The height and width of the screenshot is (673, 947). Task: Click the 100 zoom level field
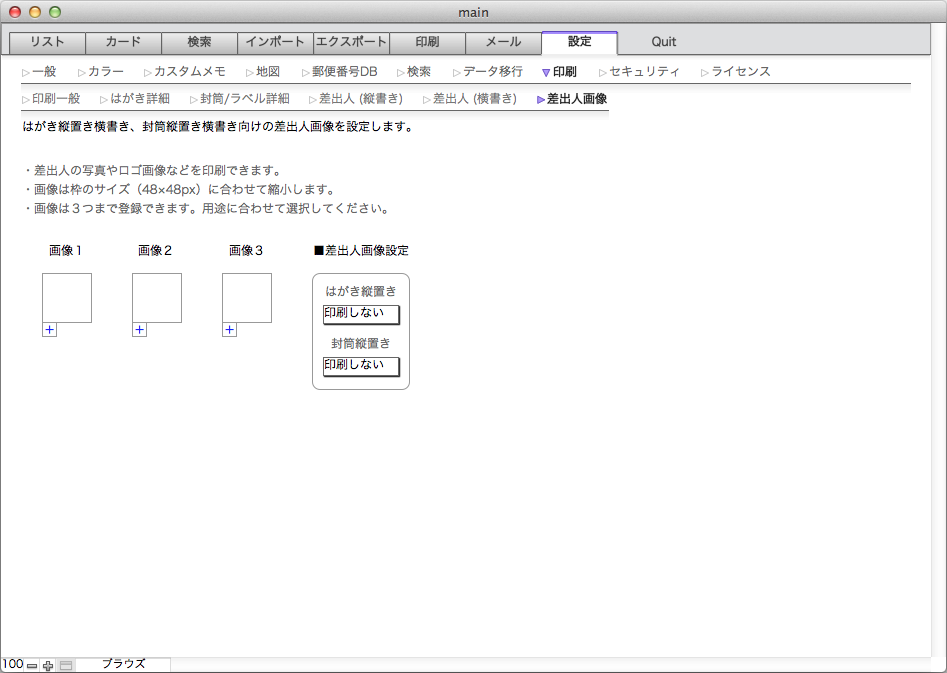coord(13,665)
